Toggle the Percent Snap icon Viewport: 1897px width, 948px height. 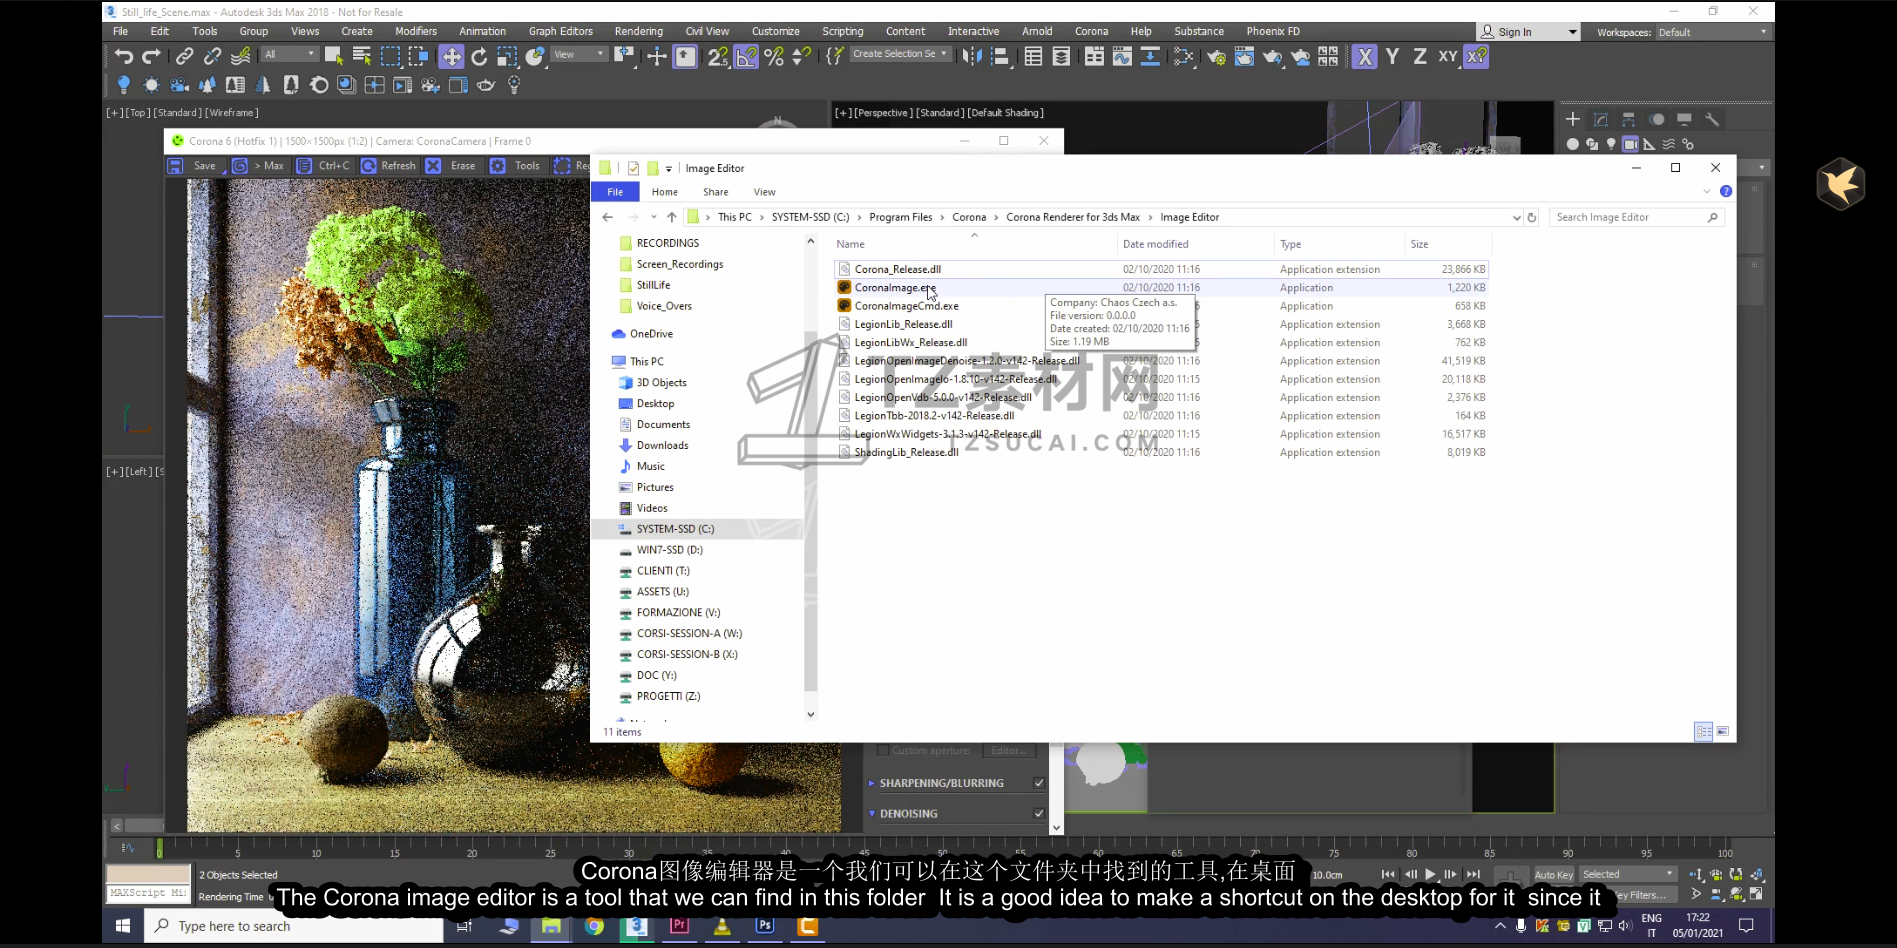(x=774, y=56)
